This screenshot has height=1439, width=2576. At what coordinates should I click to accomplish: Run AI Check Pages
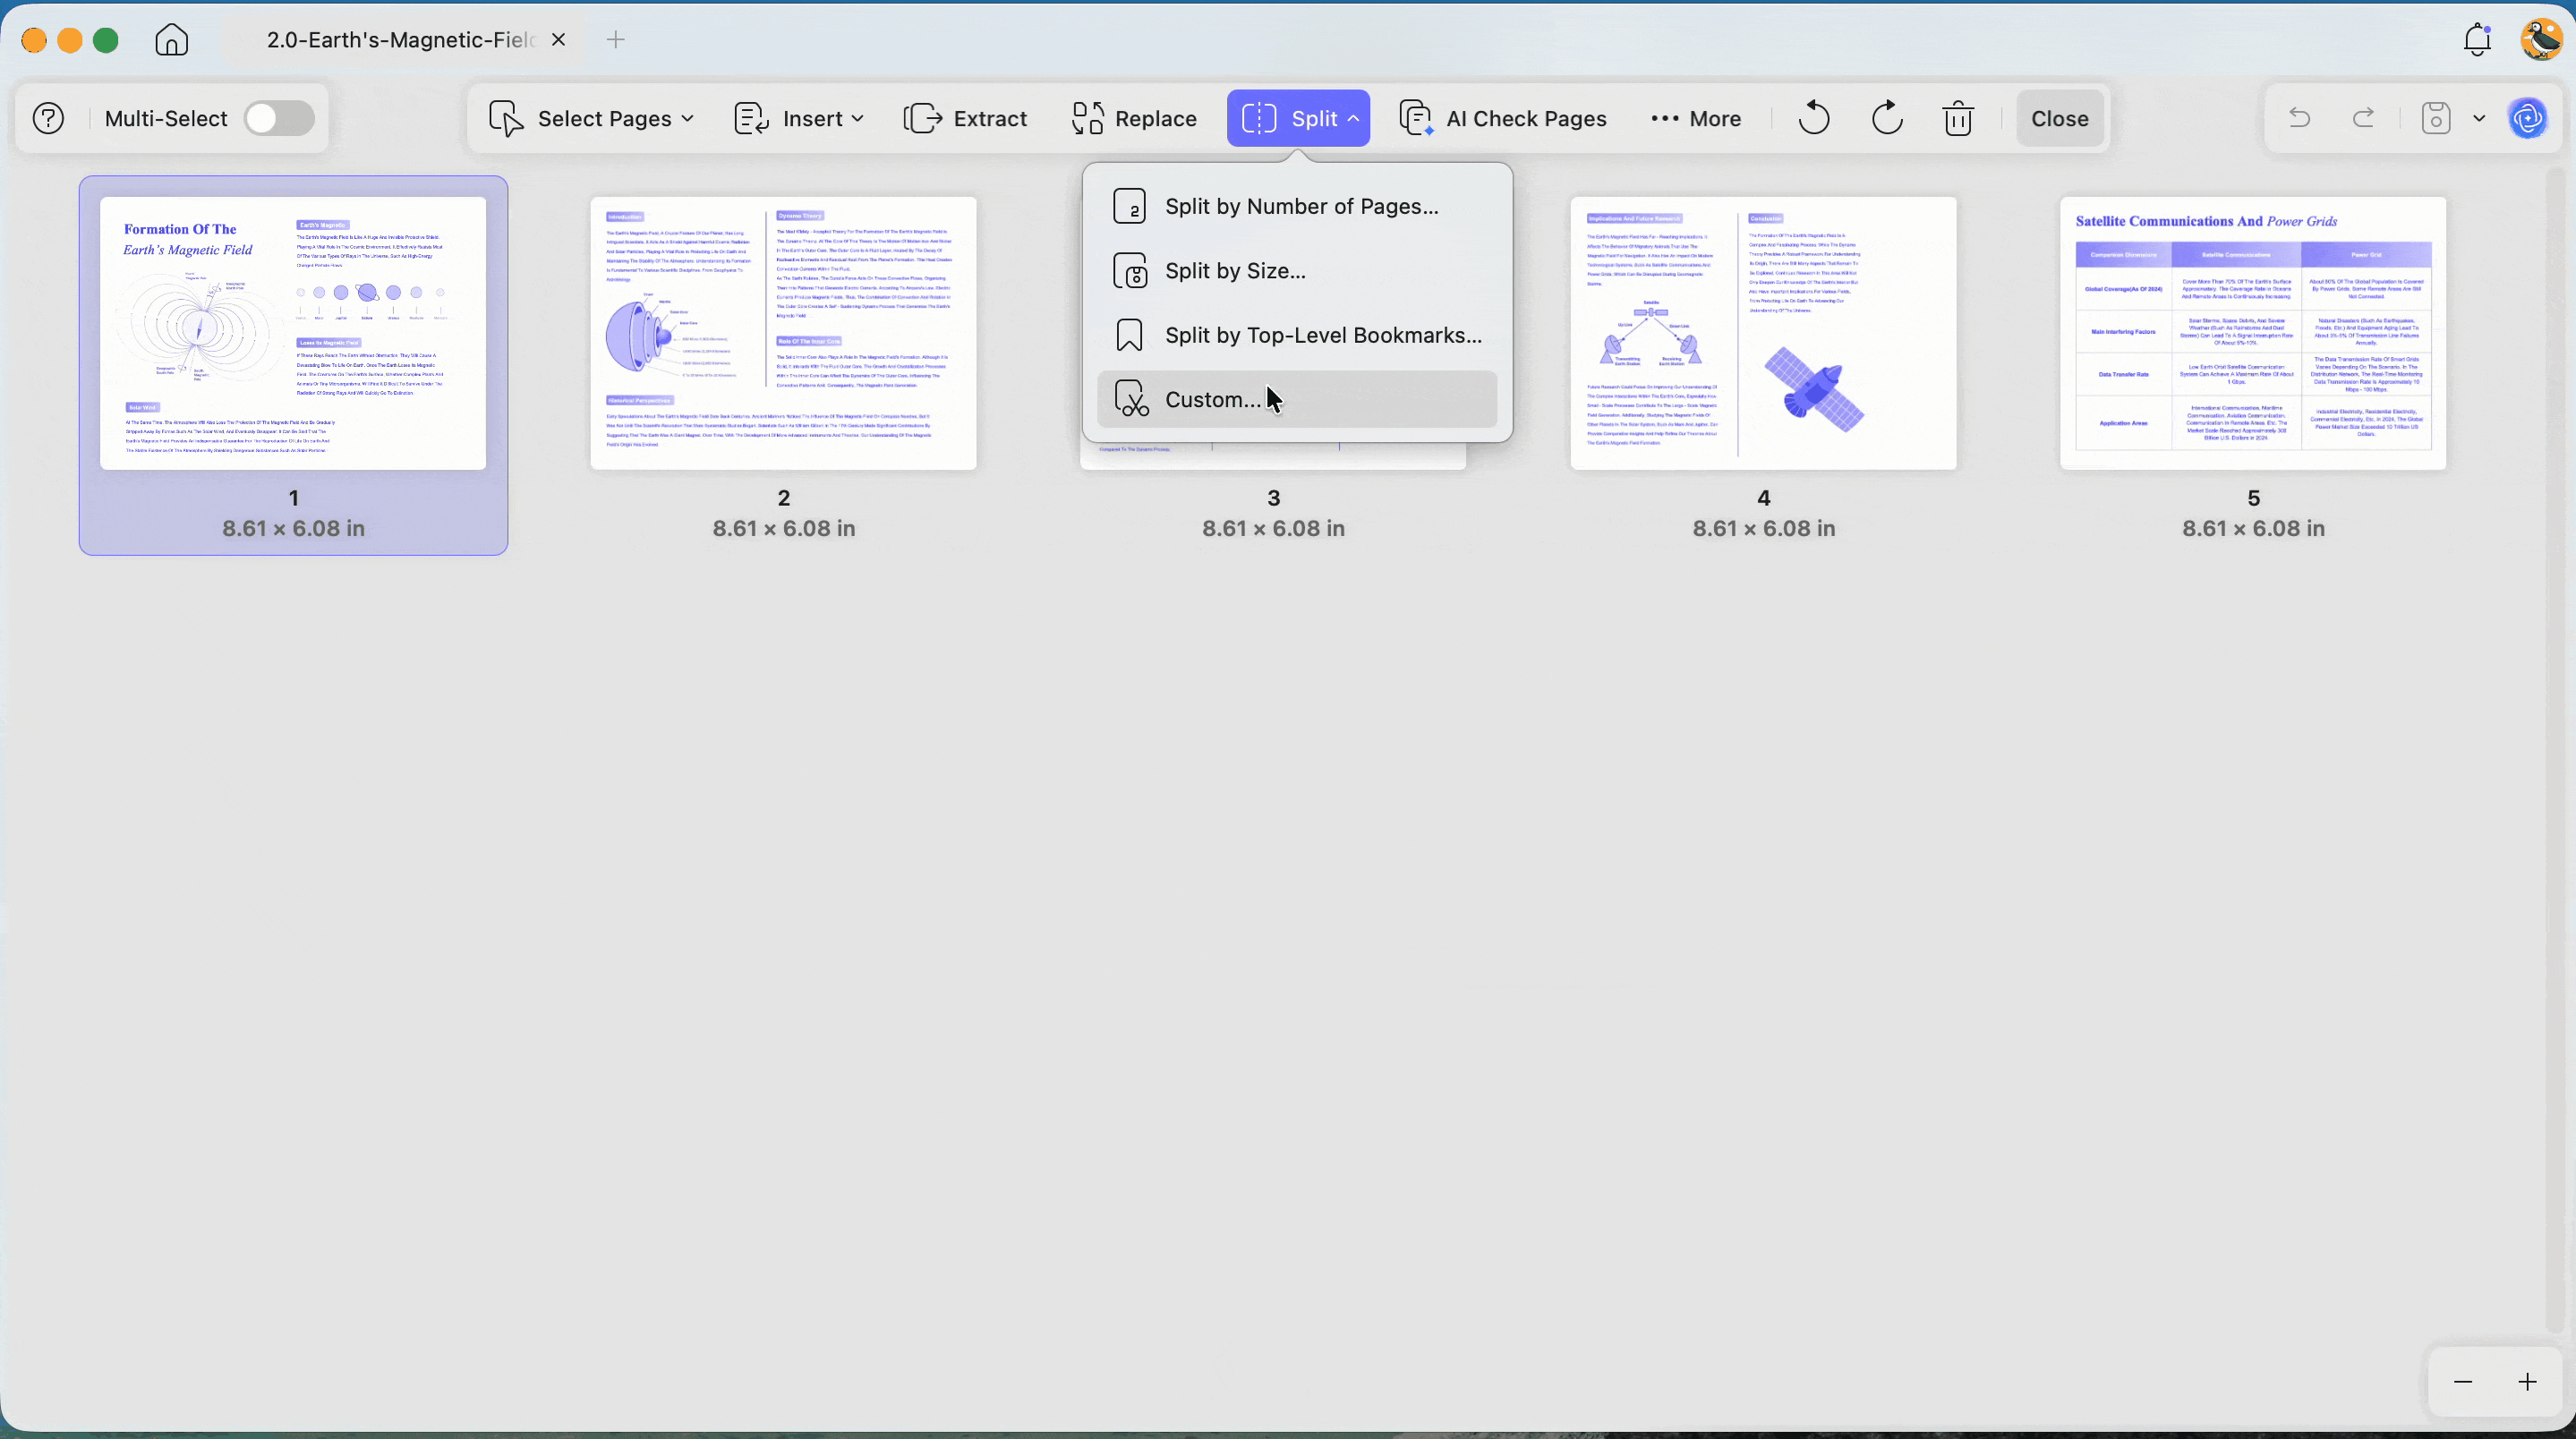point(1503,118)
